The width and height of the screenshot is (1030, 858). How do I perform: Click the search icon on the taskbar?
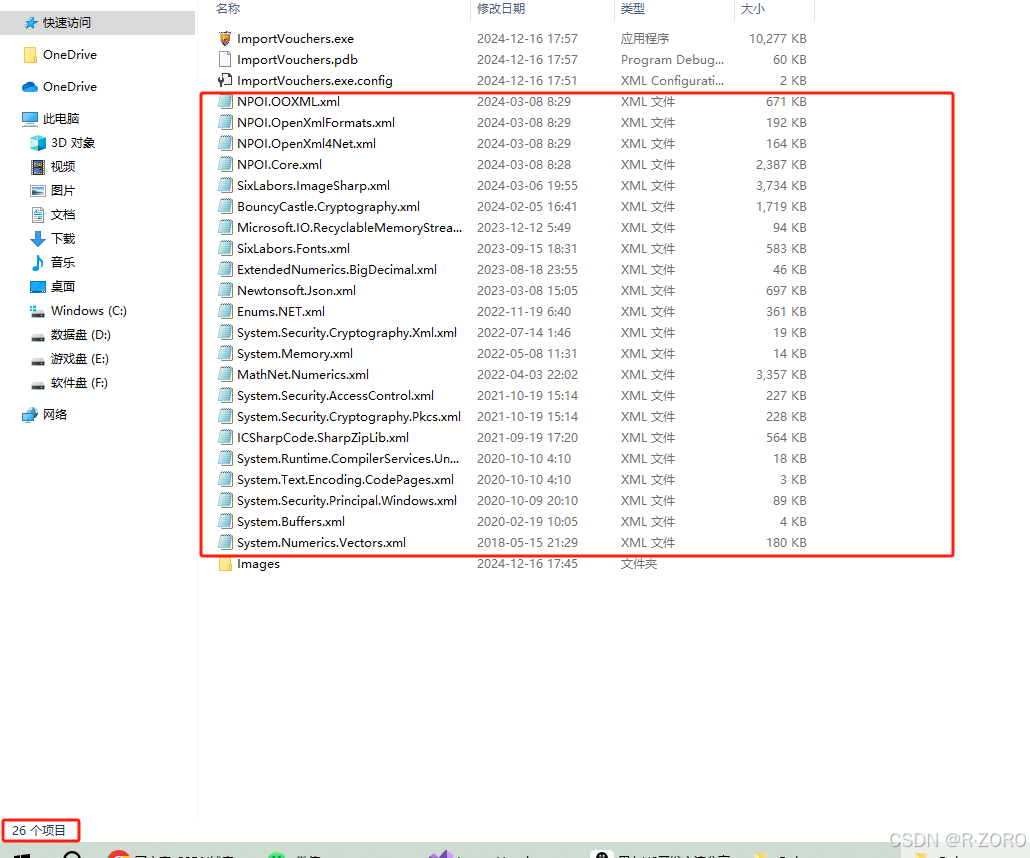point(70,855)
